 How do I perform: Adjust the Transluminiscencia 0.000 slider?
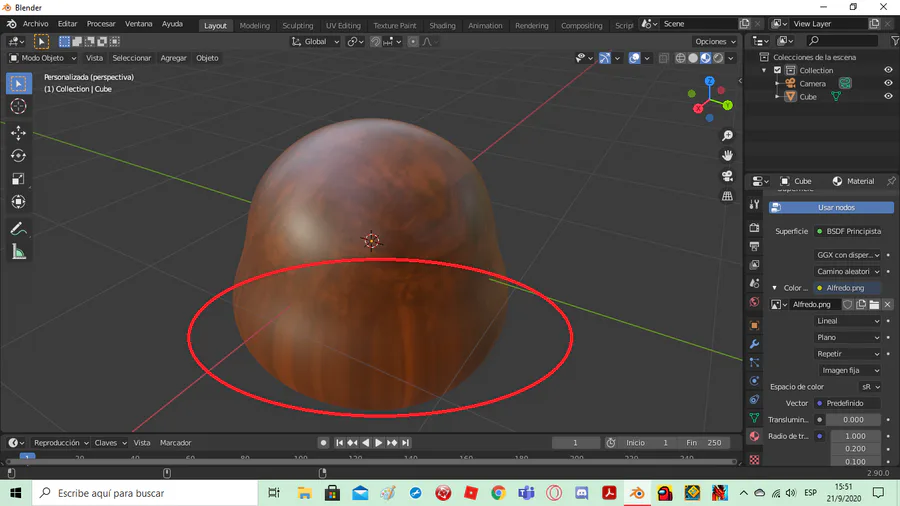[853, 420]
